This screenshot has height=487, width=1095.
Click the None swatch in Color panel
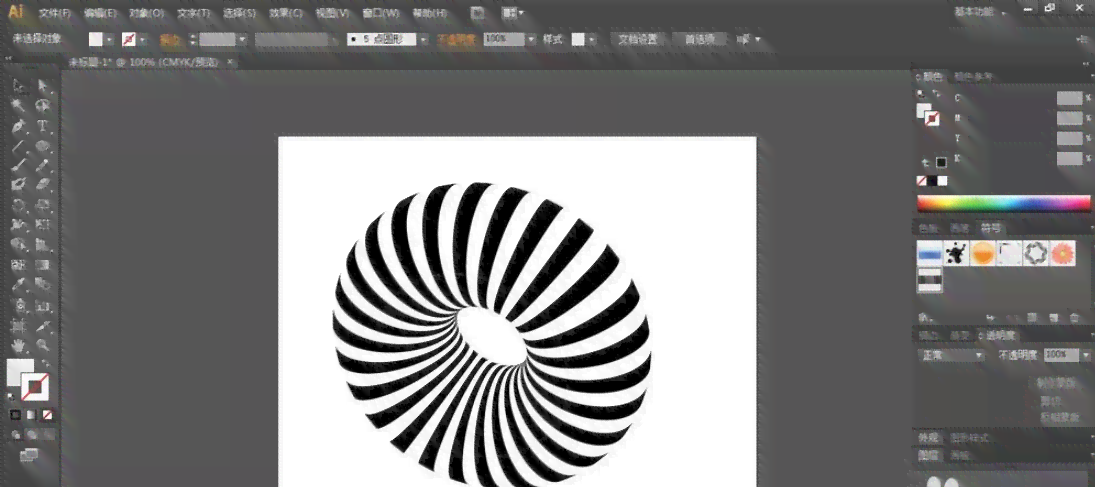click(922, 181)
